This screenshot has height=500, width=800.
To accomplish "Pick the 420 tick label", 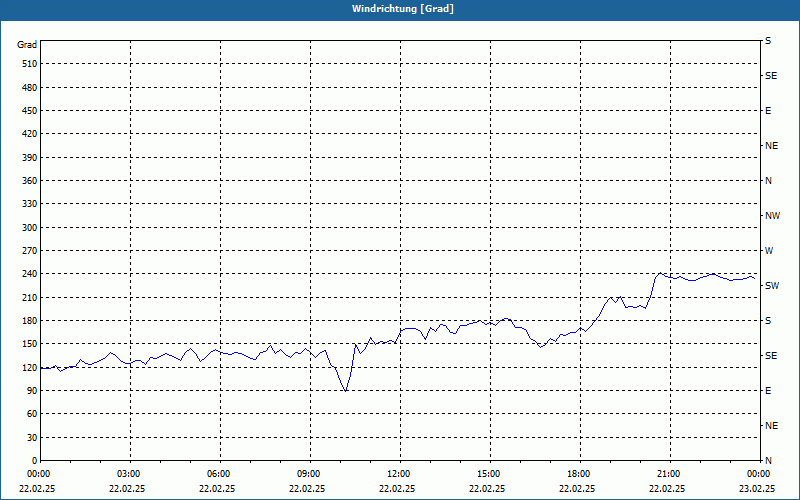I will click(x=30, y=134).
